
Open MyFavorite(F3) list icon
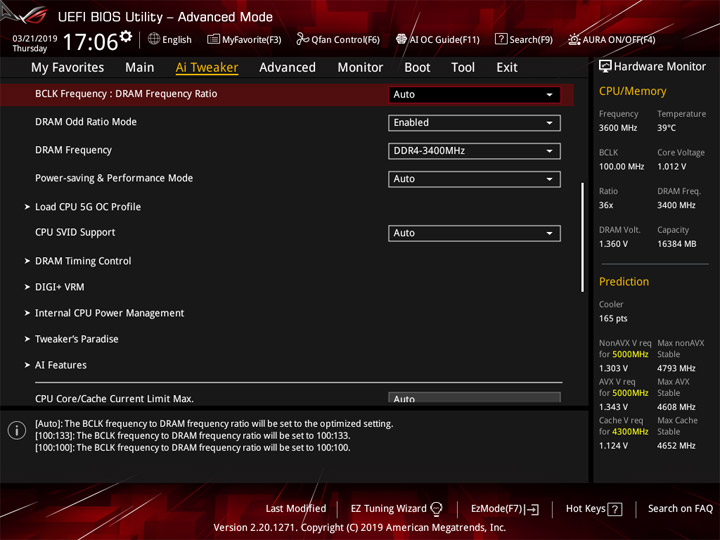click(x=213, y=39)
